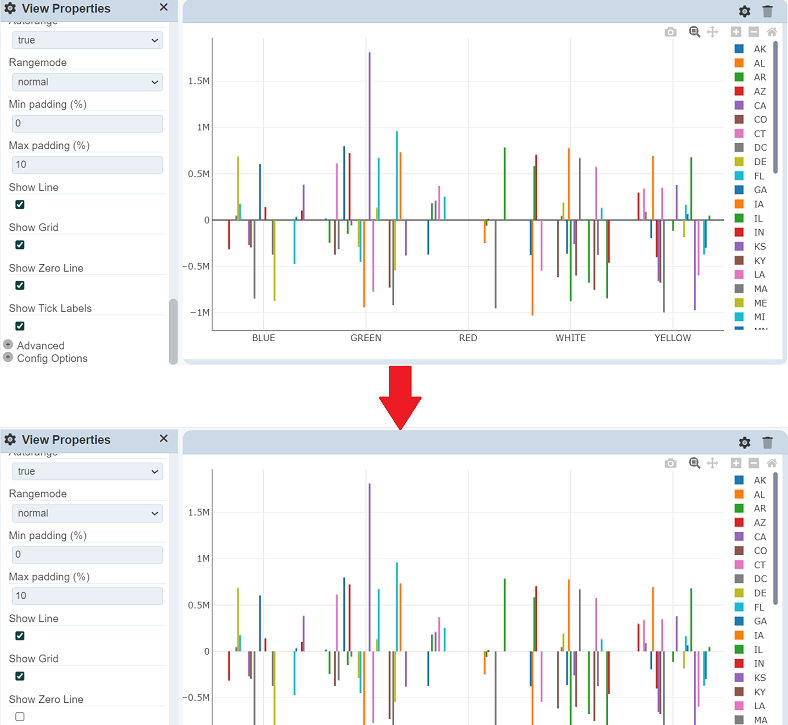The width and height of the screenshot is (788, 725).
Task: Toggle the ME series in the legend
Action: (759, 302)
